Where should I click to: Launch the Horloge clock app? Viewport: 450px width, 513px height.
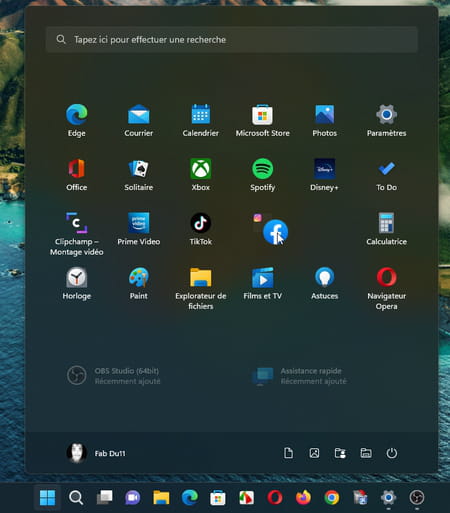pyautogui.click(x=77, y=283)
